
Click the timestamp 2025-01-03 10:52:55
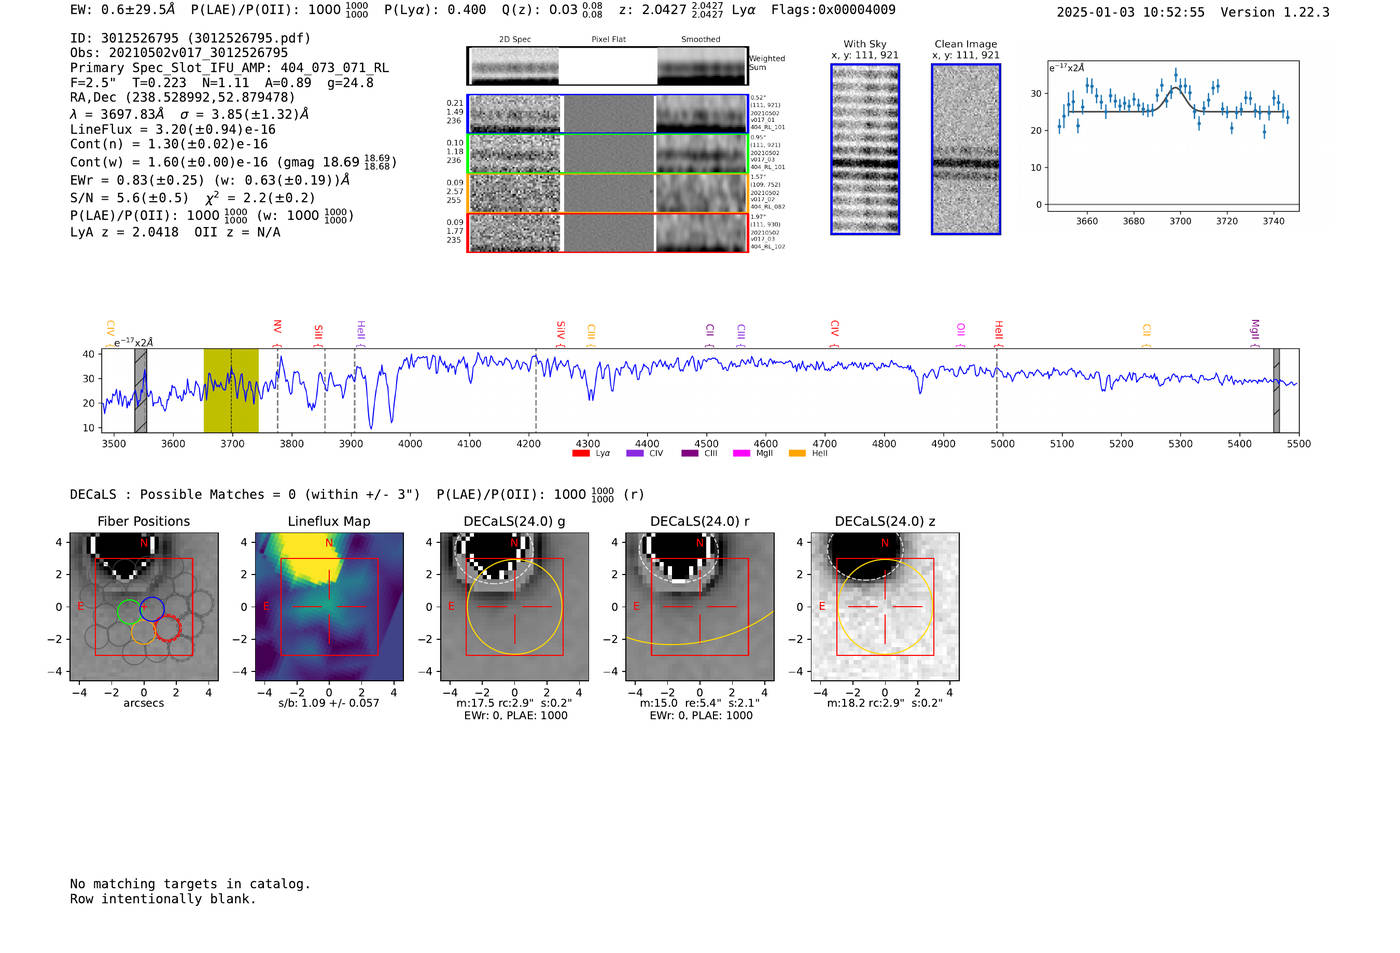1131,12
